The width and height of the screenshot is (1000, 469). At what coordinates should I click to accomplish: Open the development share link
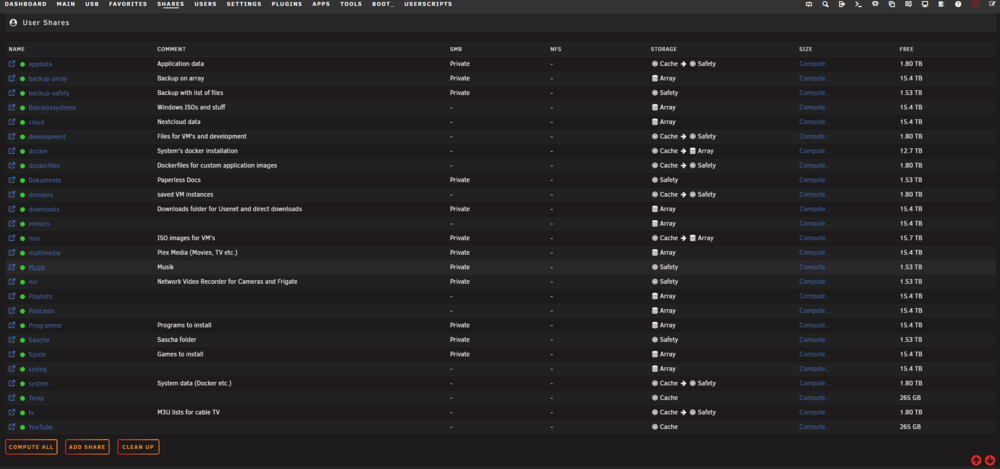coord(47,137)
